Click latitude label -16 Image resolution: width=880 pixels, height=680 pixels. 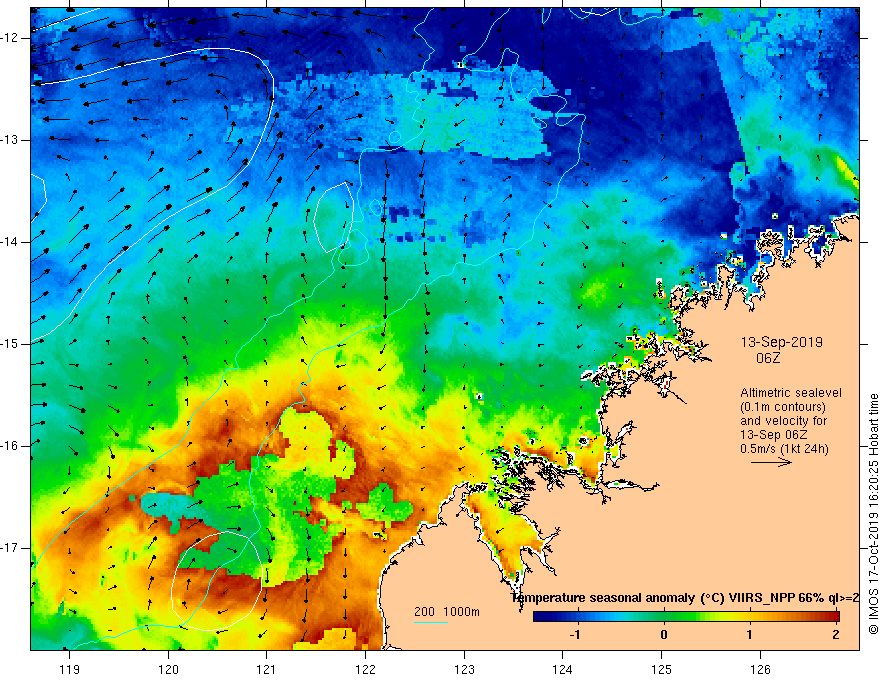click(x=10, y=445)
